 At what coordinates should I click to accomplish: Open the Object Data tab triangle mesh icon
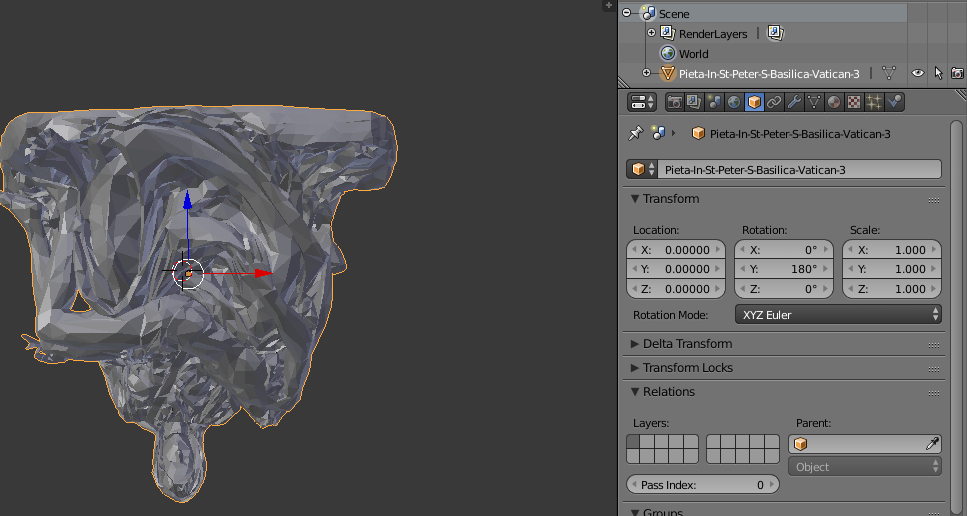(813, 102)
